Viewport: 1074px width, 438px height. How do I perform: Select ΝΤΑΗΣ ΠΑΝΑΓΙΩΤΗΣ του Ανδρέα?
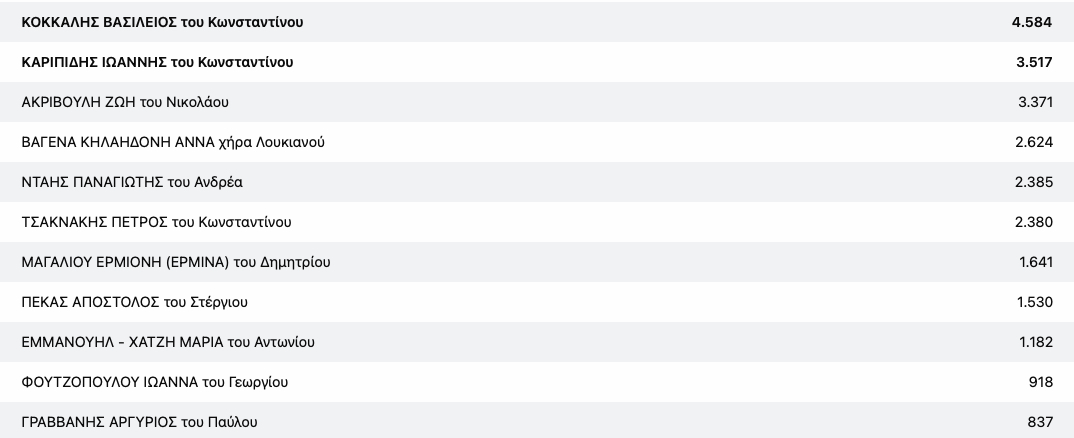pyautogui.click(x=132, y=182)
